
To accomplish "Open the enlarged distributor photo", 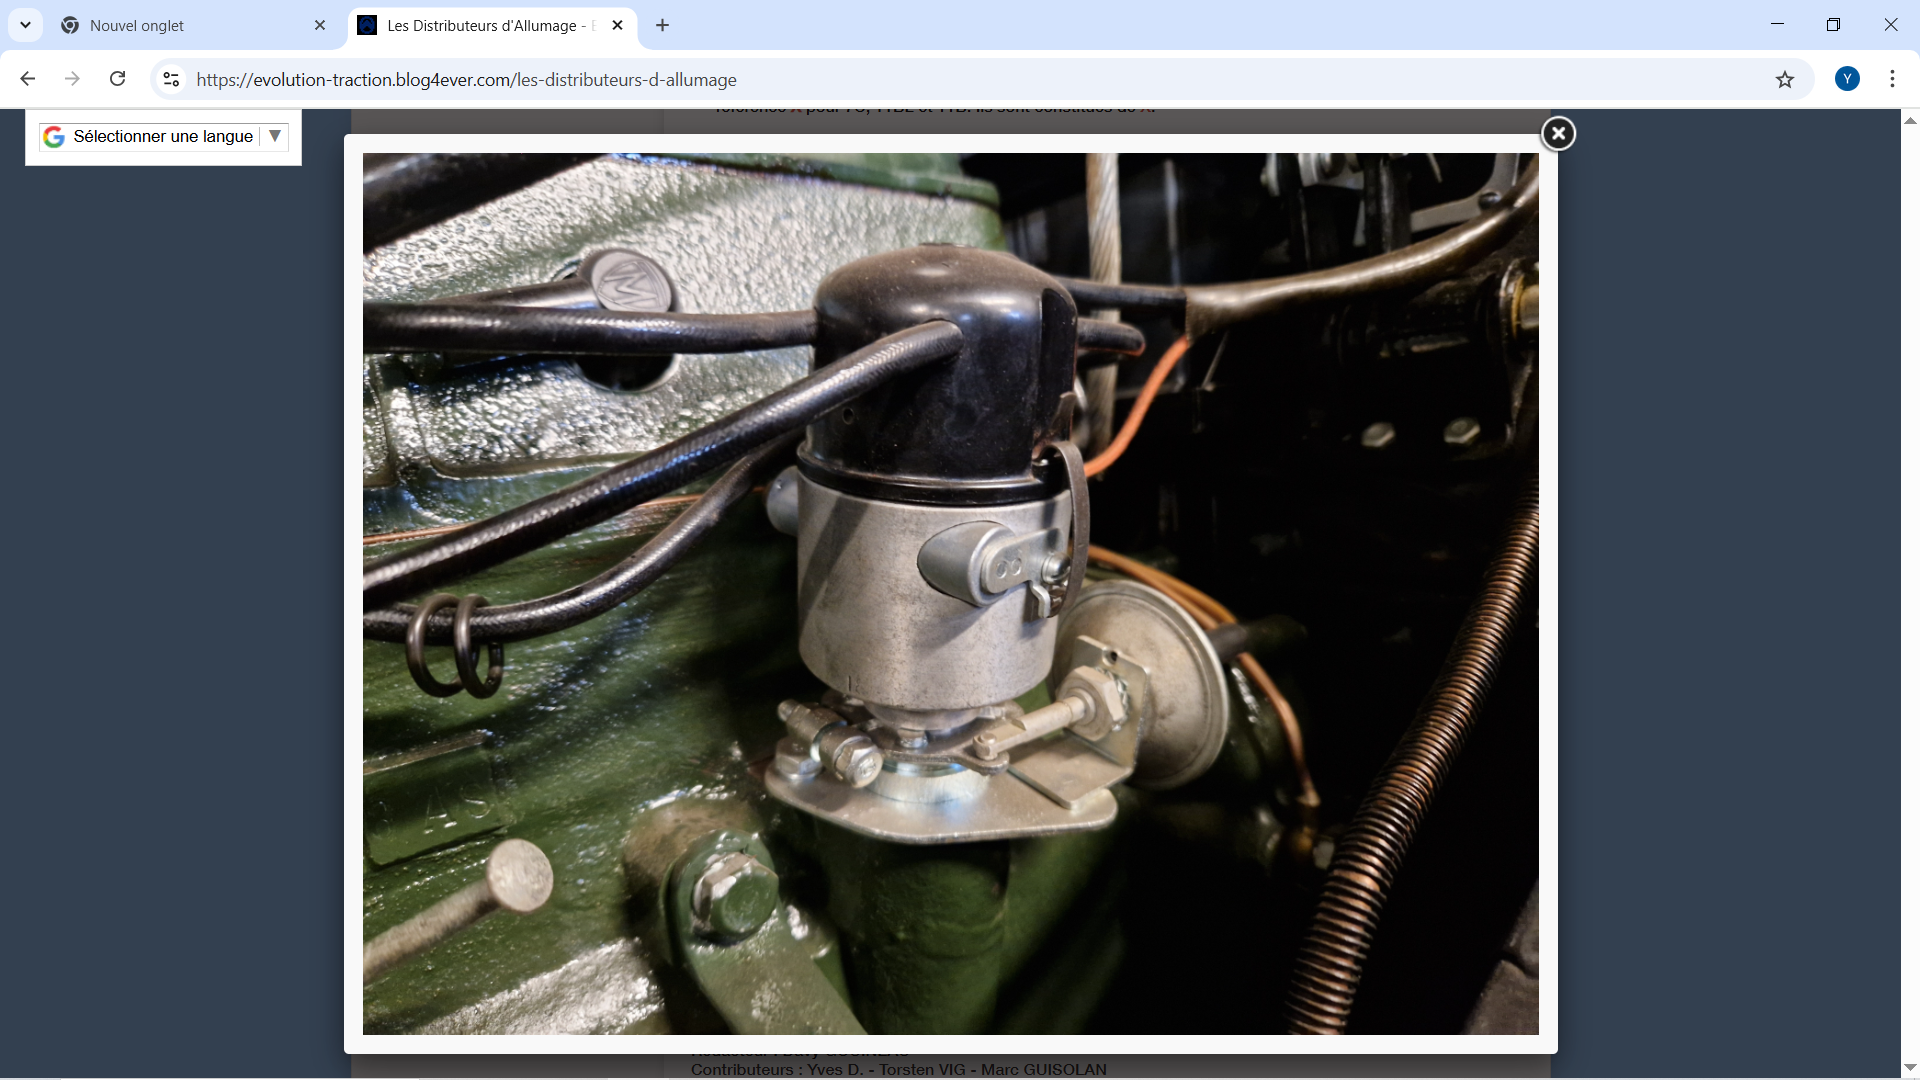I will [x=950, y=594].
